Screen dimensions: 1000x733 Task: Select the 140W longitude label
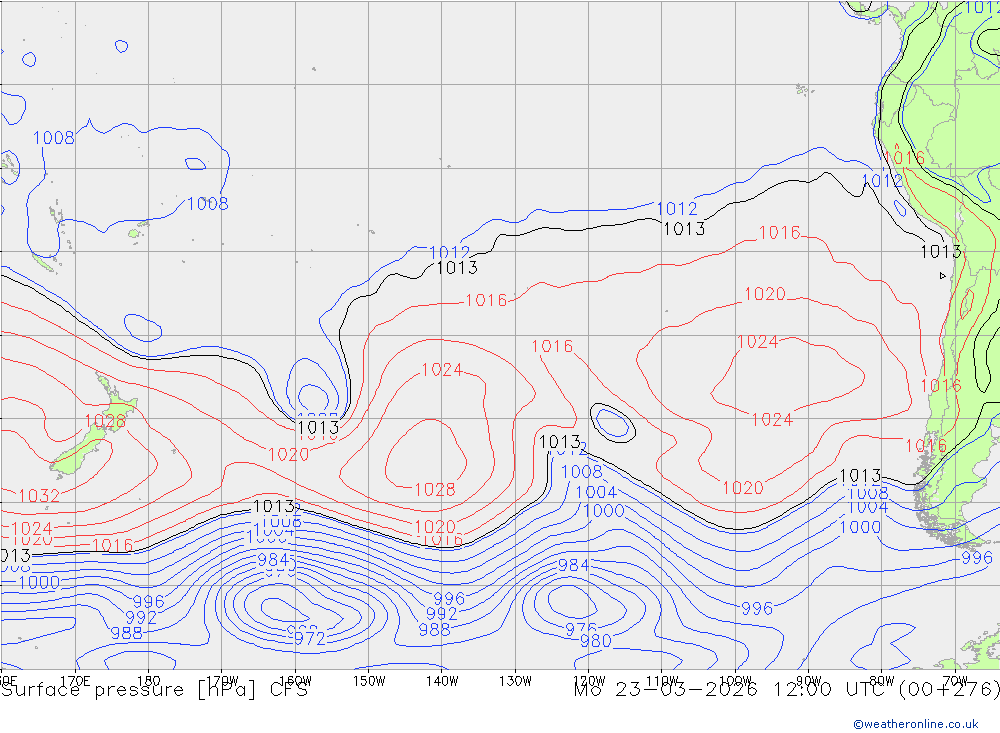(442, 681)
